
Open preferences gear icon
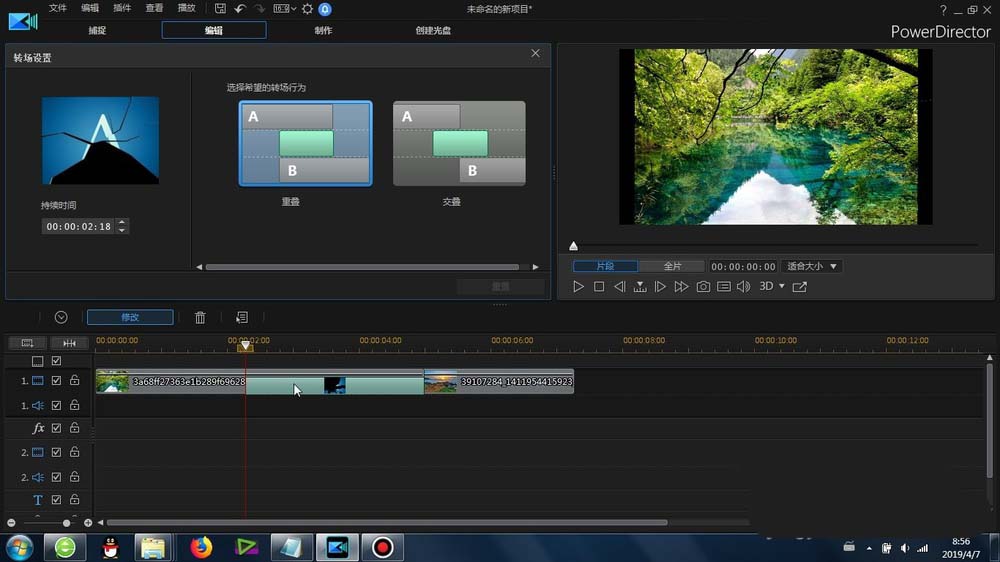pos(307,9)
